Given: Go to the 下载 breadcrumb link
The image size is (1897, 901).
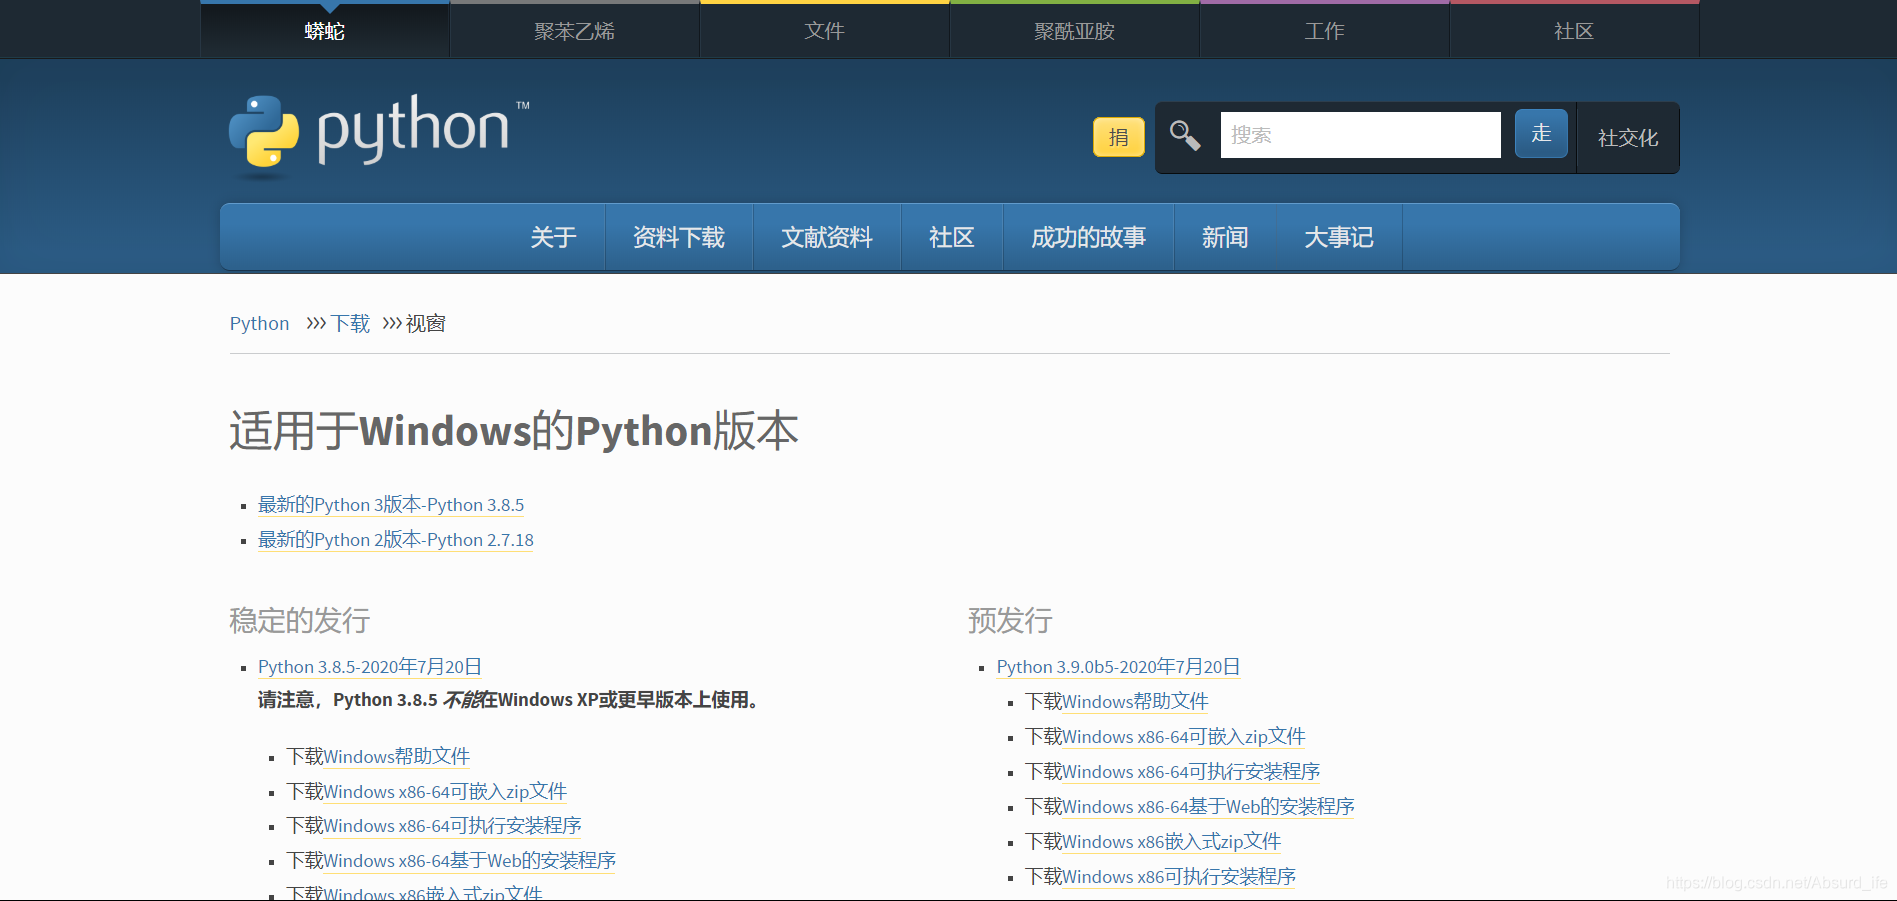Looking at the screenshot, I should click(351, 323).
